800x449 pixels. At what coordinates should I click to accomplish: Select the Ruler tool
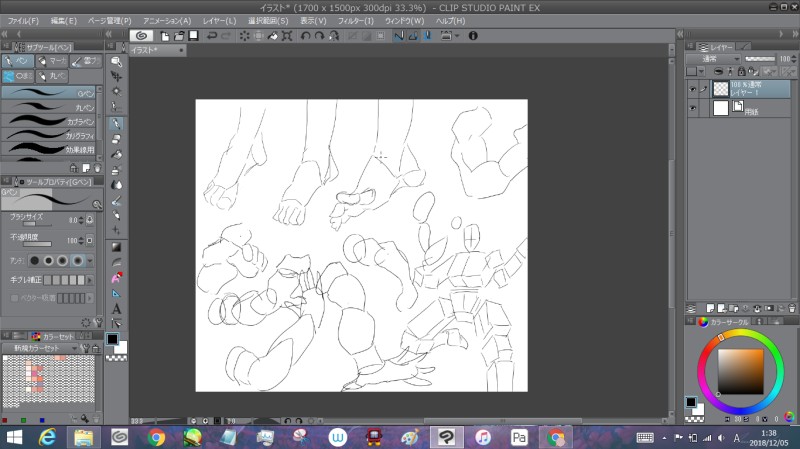tap(116, 293)
